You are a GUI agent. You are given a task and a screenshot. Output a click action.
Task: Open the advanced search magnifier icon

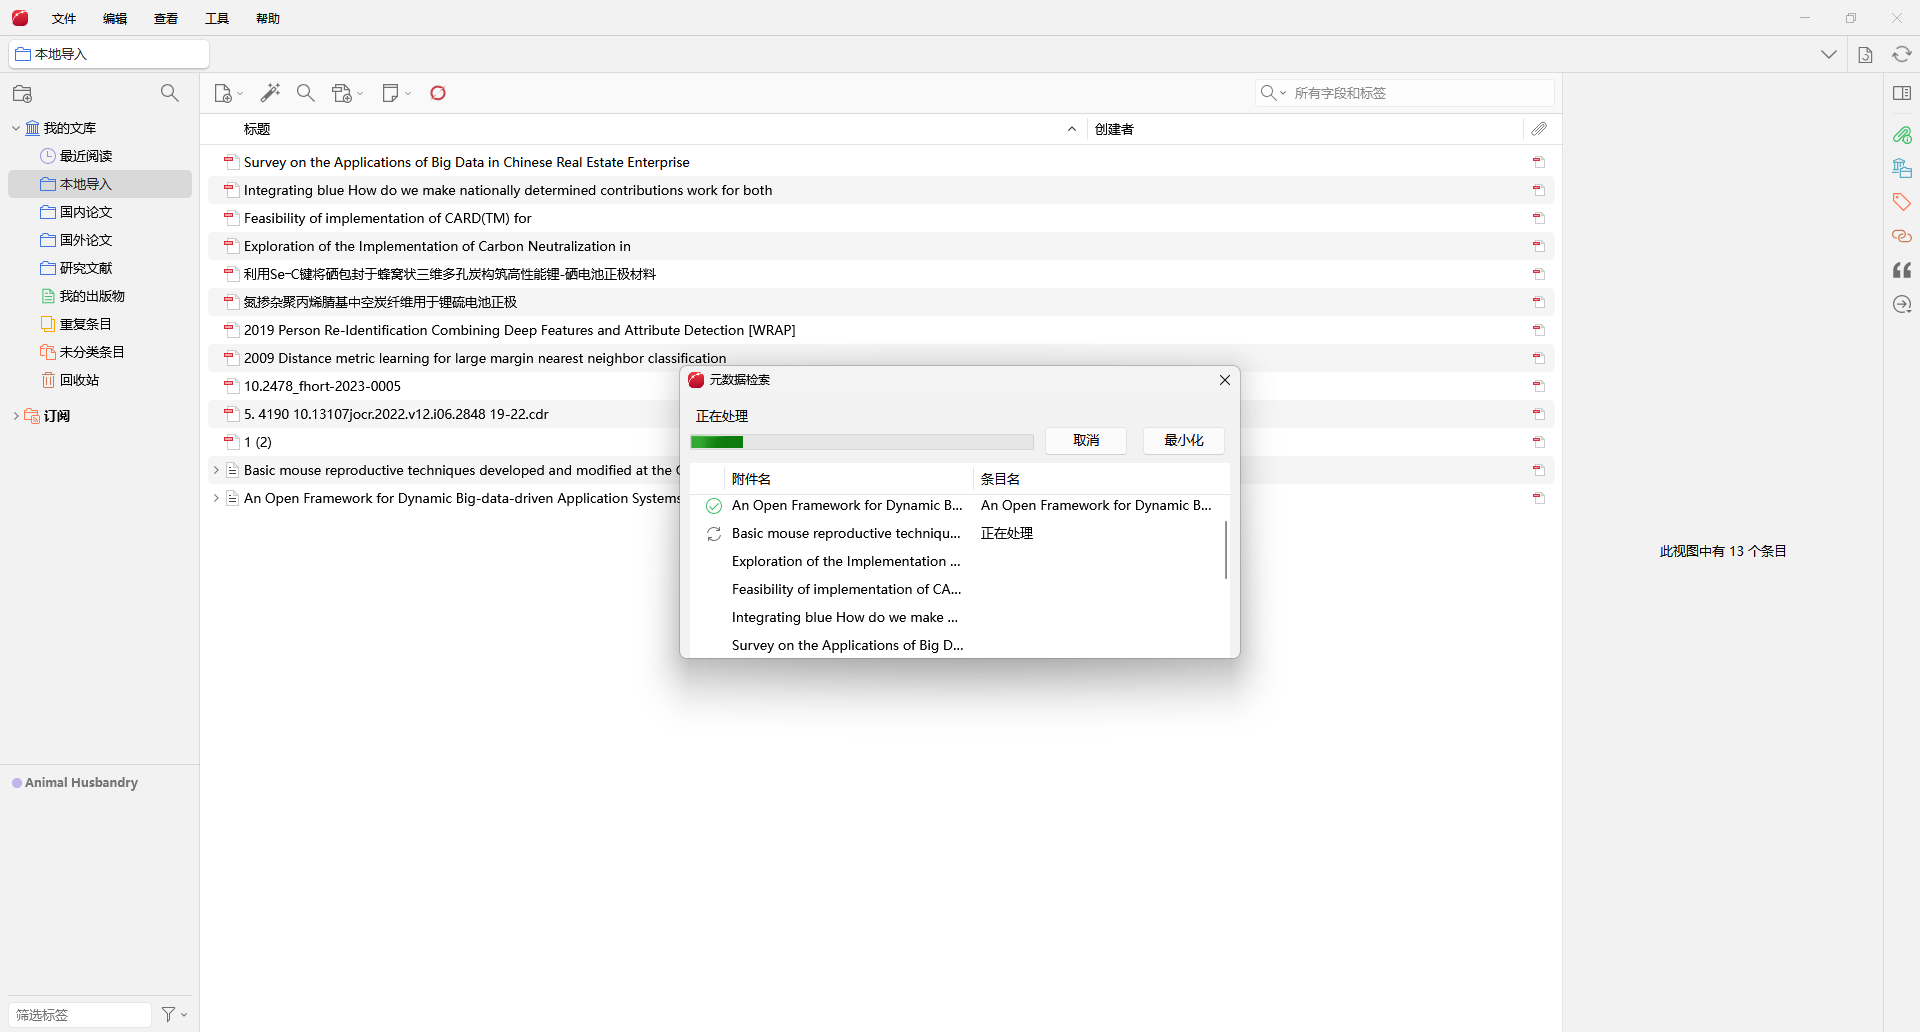pos(306,93)
